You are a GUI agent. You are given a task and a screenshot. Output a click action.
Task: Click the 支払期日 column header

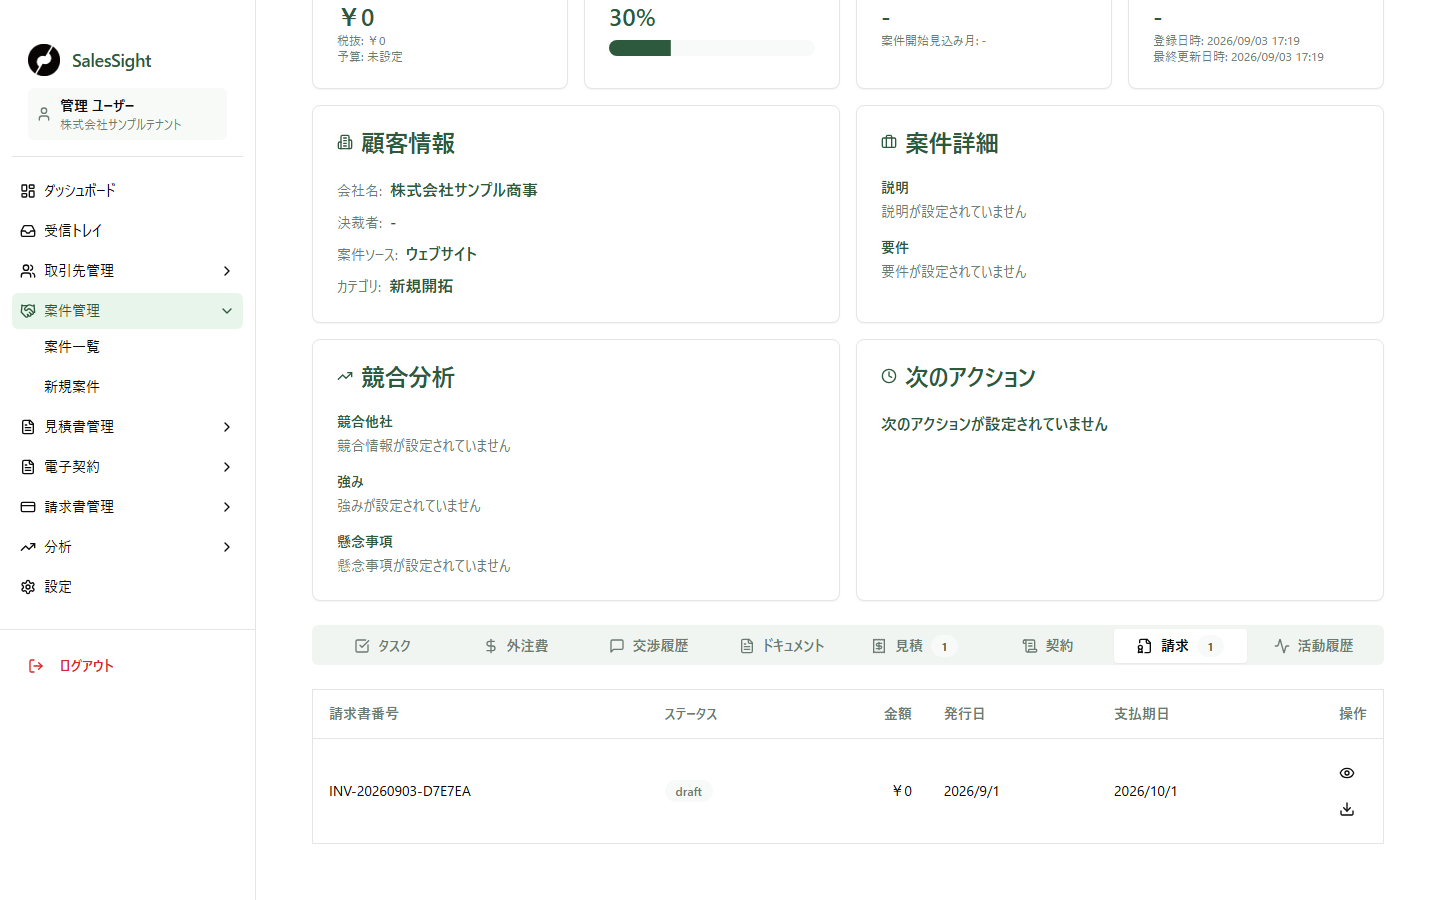coord(1142,714)
